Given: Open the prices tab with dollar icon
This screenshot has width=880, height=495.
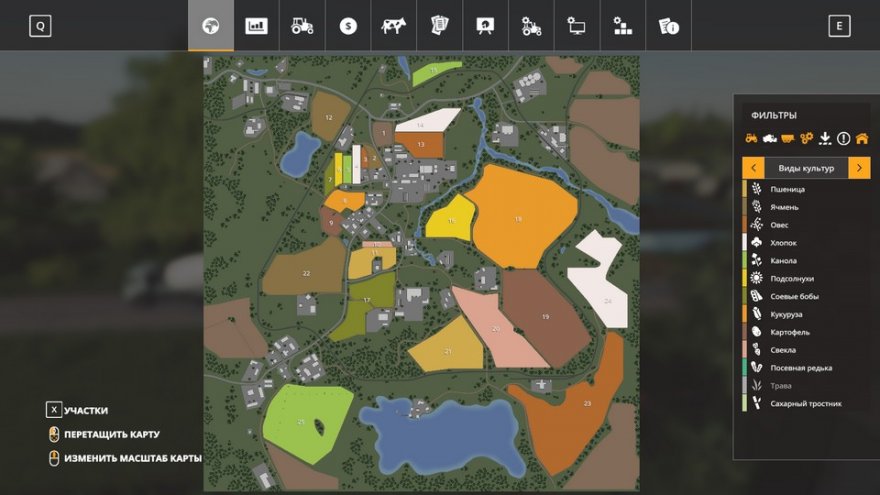Looking at the screenshot, I should 347,26.
